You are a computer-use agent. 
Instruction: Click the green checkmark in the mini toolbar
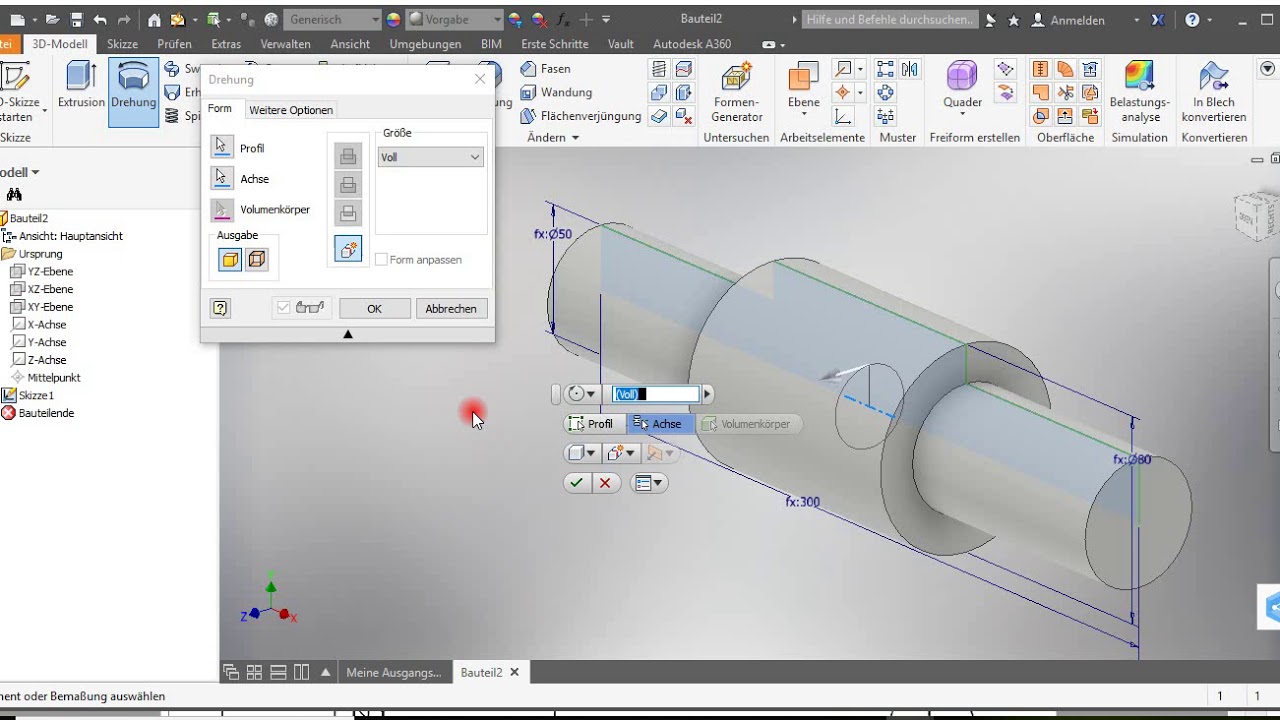coord(577,483)
